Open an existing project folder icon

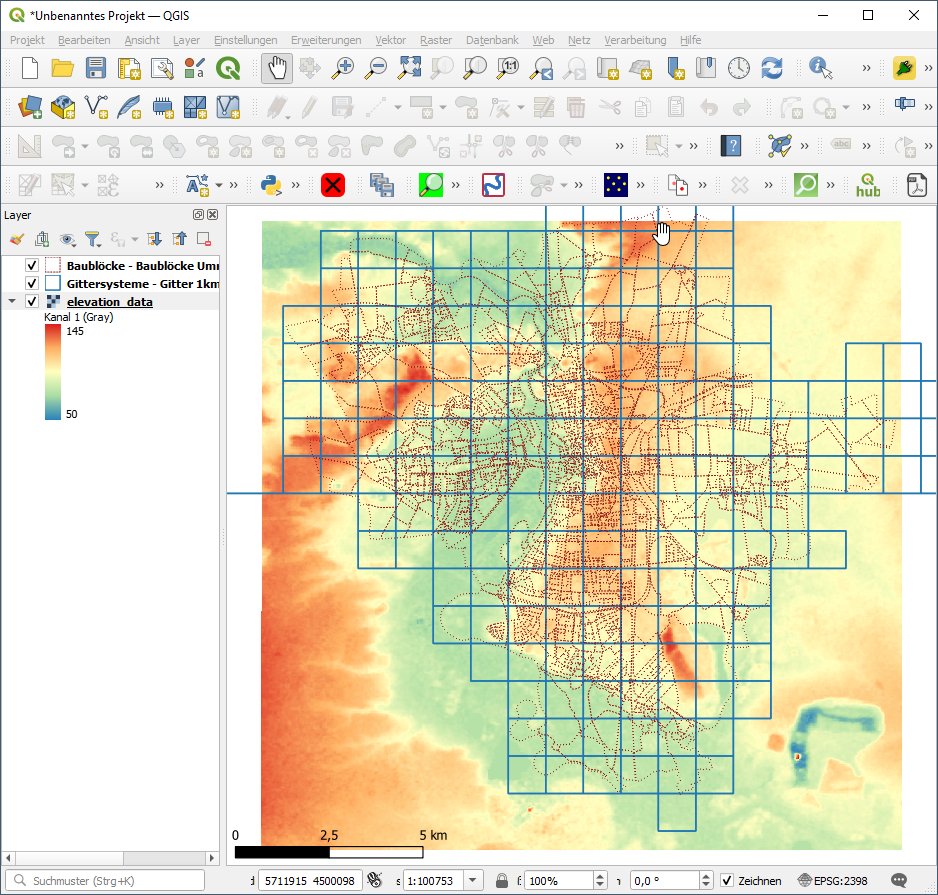(62, 68)
